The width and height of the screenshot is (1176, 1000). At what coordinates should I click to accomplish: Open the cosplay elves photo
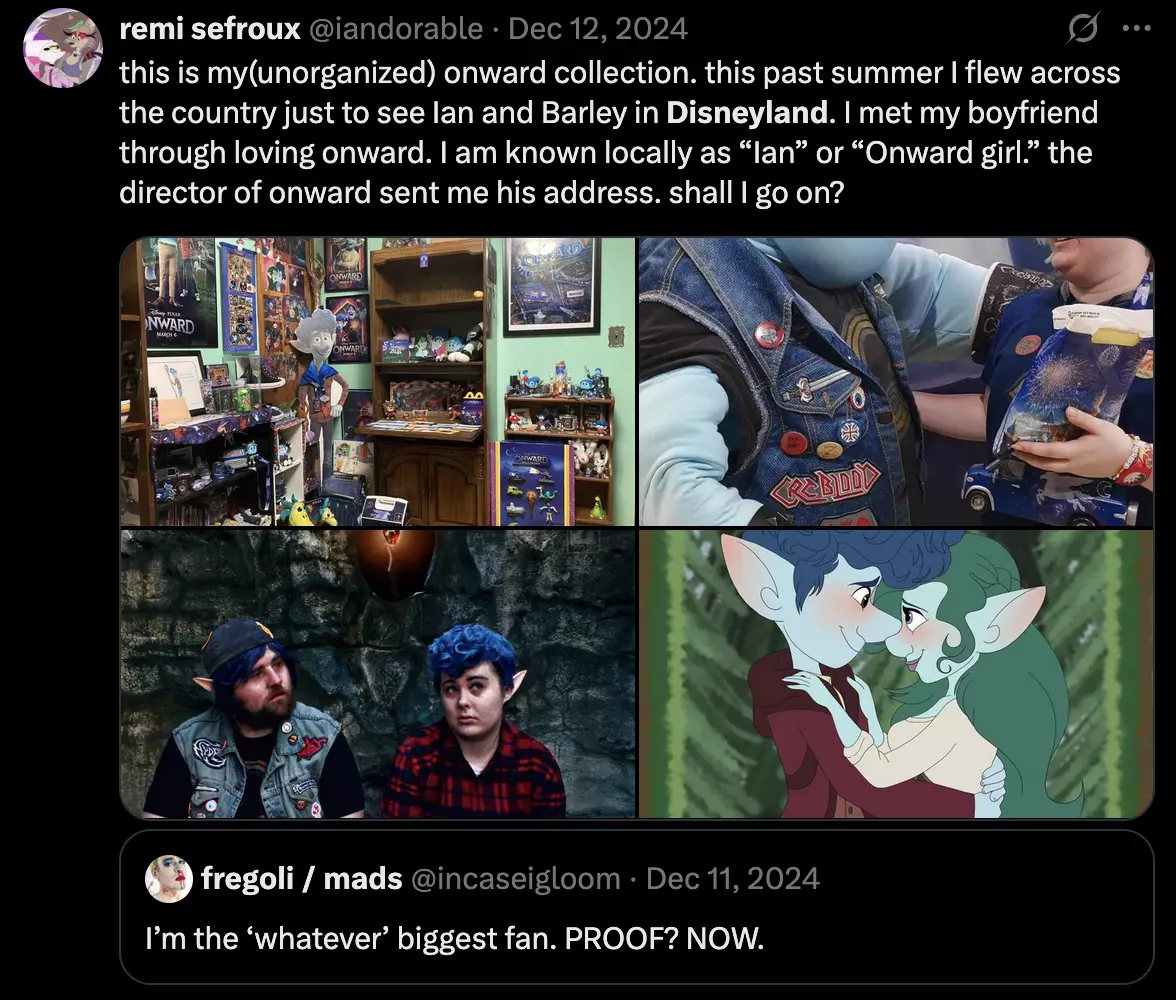click(x=377, y=674)
